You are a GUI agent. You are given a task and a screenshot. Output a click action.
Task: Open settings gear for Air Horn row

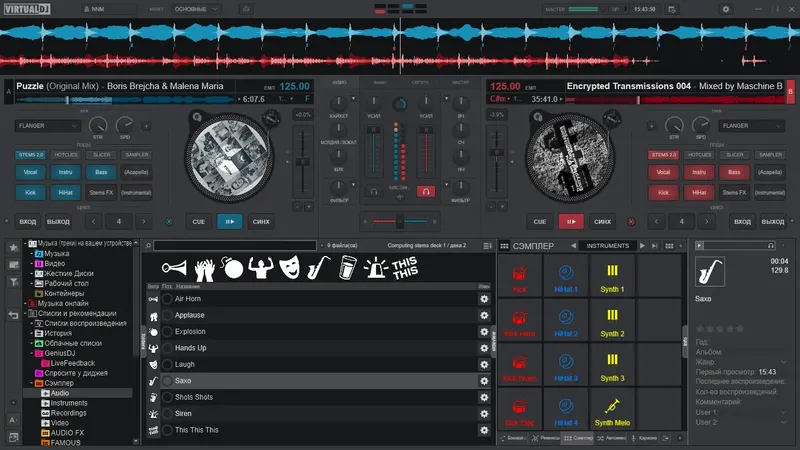[484, 299]
